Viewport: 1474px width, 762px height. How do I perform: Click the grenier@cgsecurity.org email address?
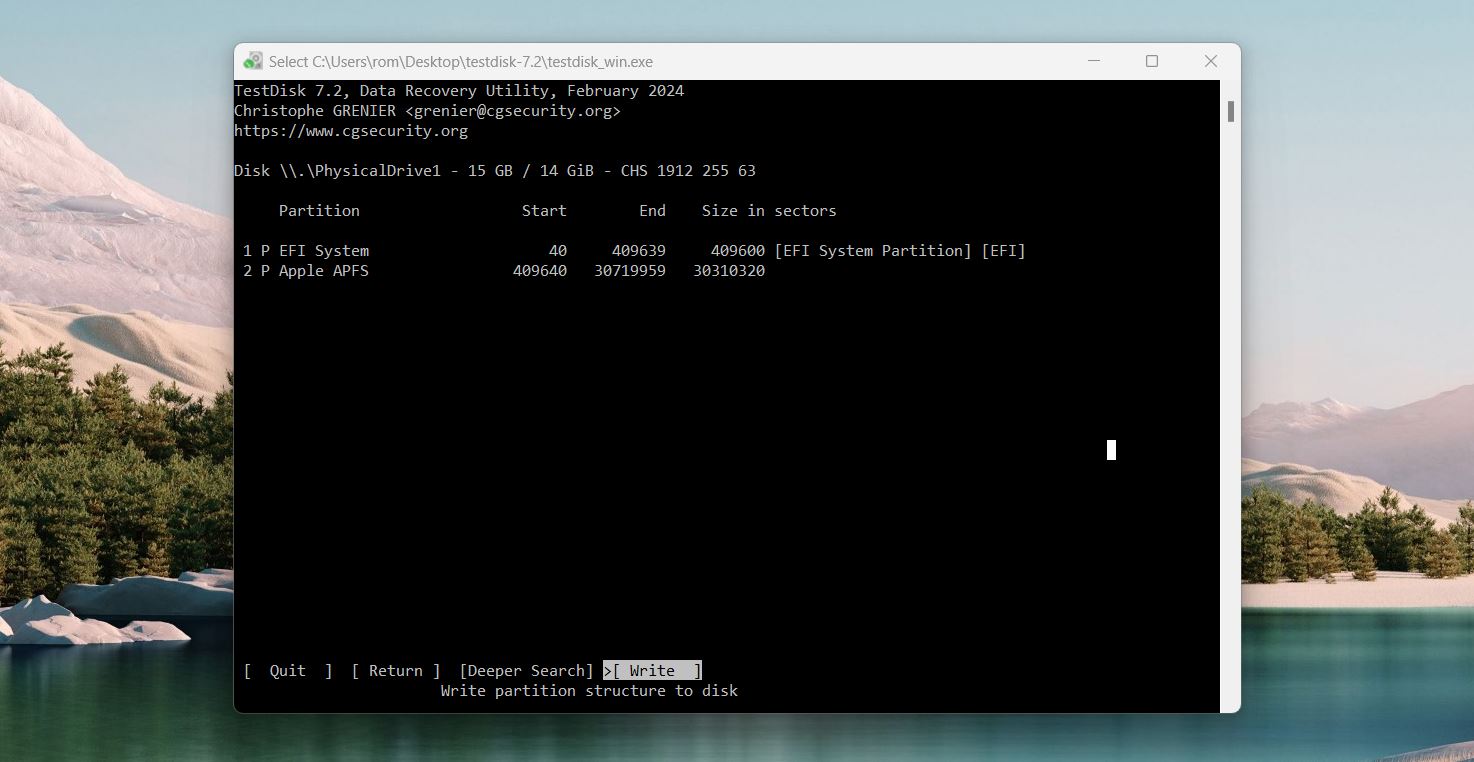click(x=513, y=111)
